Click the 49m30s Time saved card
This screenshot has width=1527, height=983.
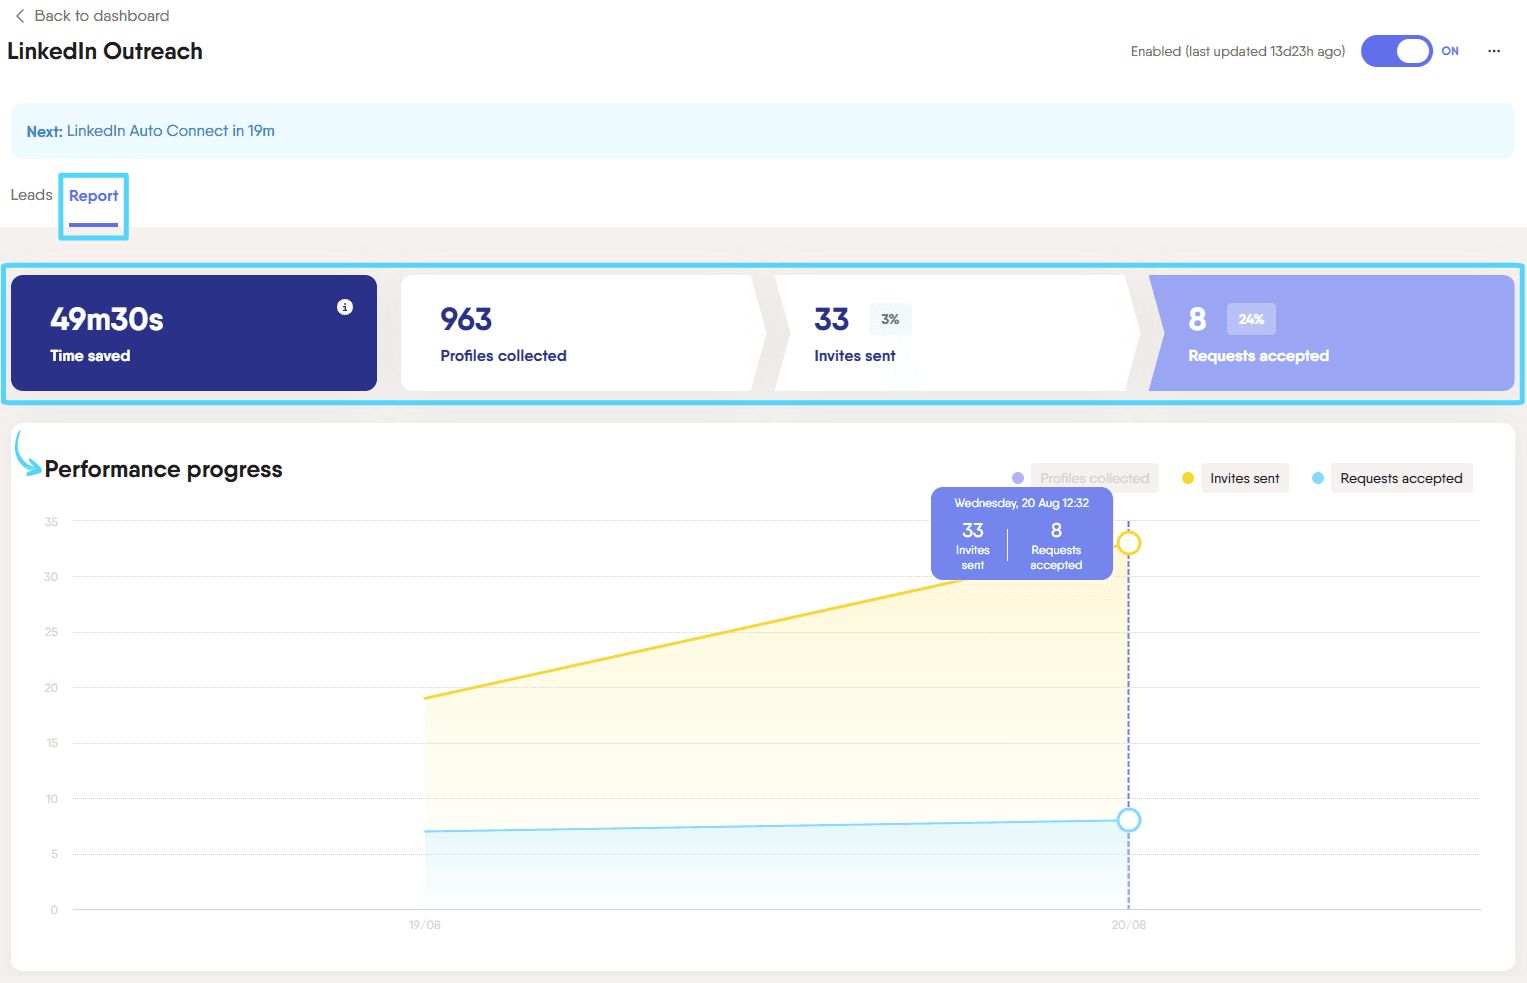coord(194,333)
